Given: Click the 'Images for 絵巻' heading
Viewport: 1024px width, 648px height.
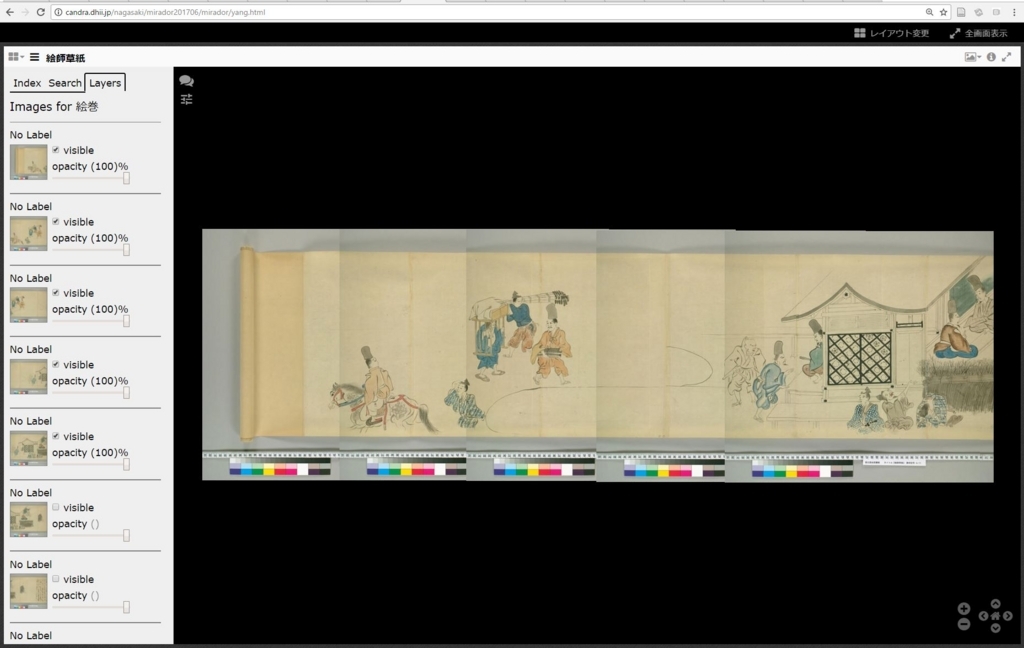Looking at the screenshot, I should tap(54, 106).
